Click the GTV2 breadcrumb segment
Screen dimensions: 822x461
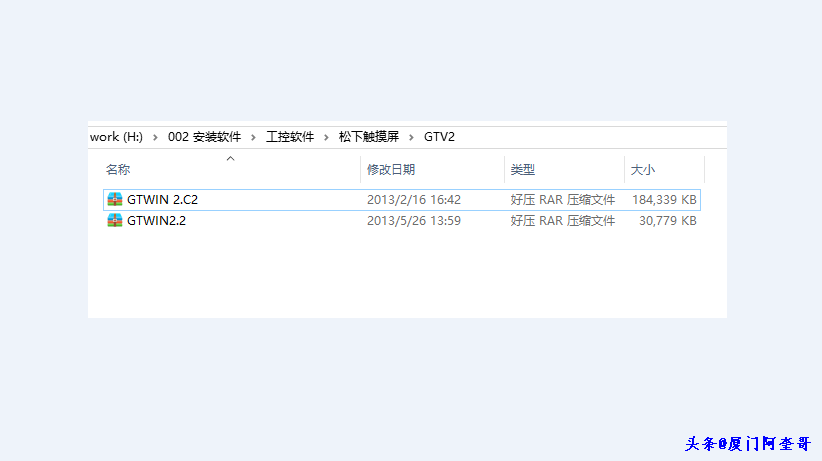point(439,137)
